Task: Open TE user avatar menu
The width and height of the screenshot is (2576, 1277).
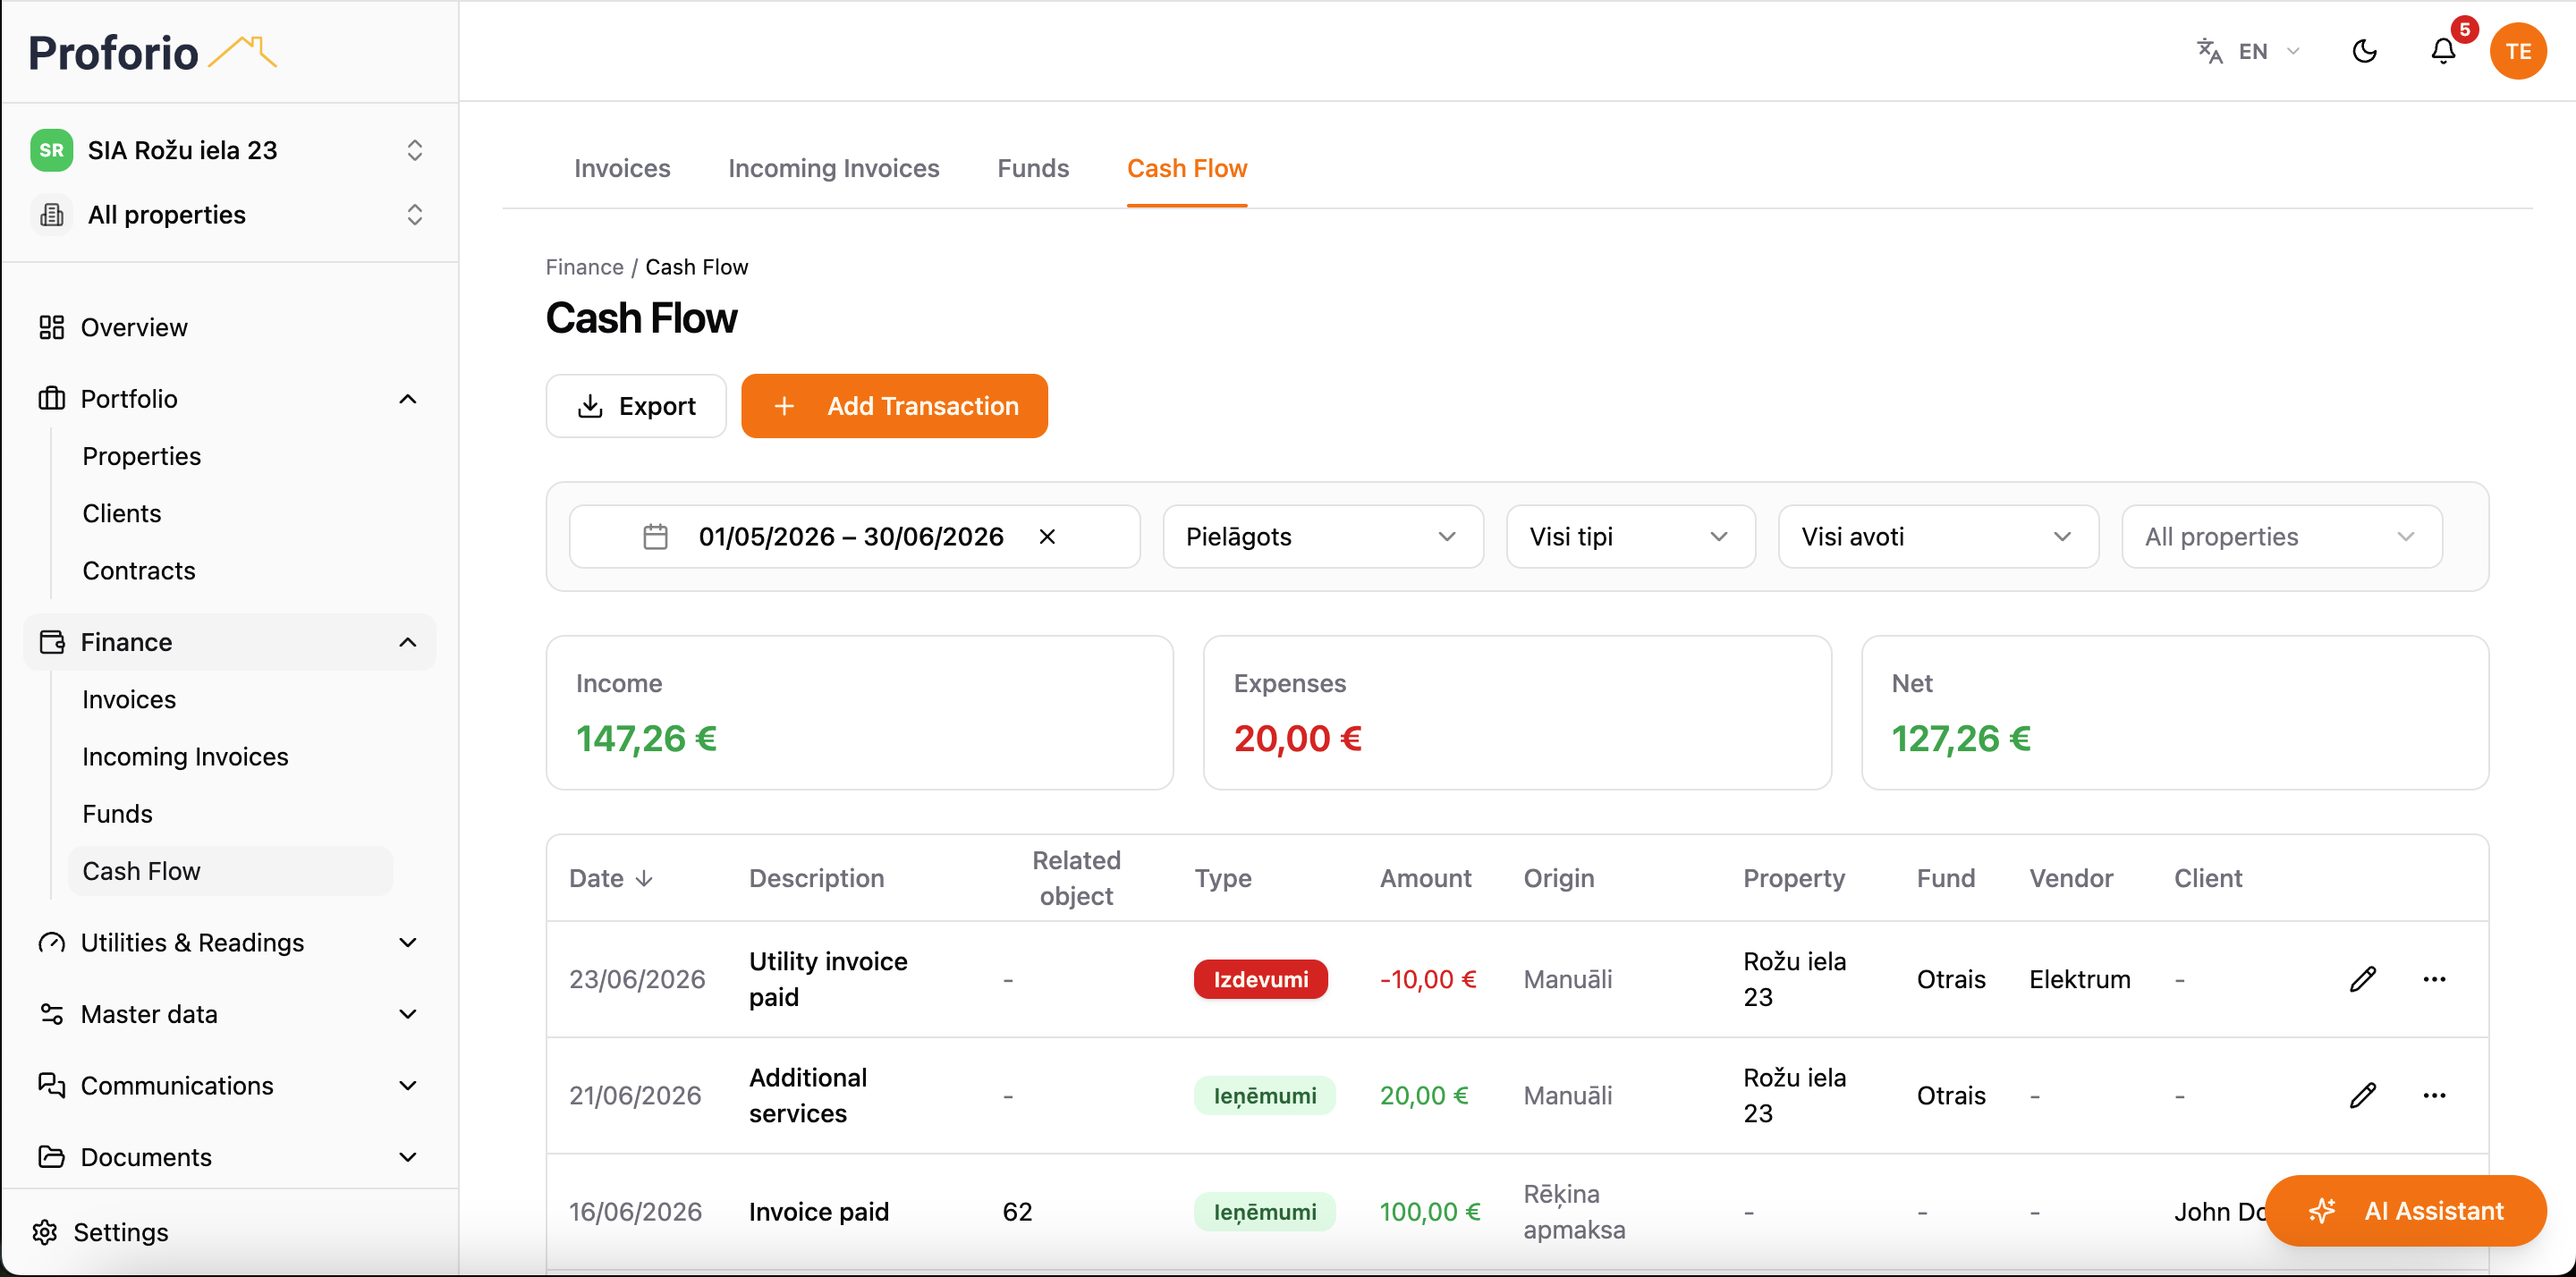Action: click(x=2518, y=51)
